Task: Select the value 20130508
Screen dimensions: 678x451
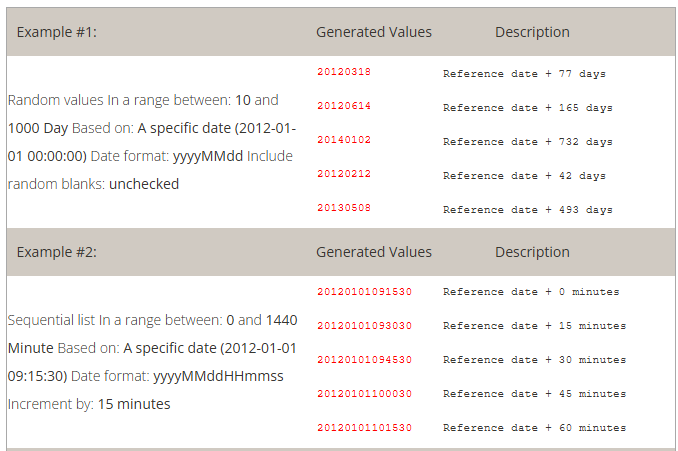Action: pos(344,209)
